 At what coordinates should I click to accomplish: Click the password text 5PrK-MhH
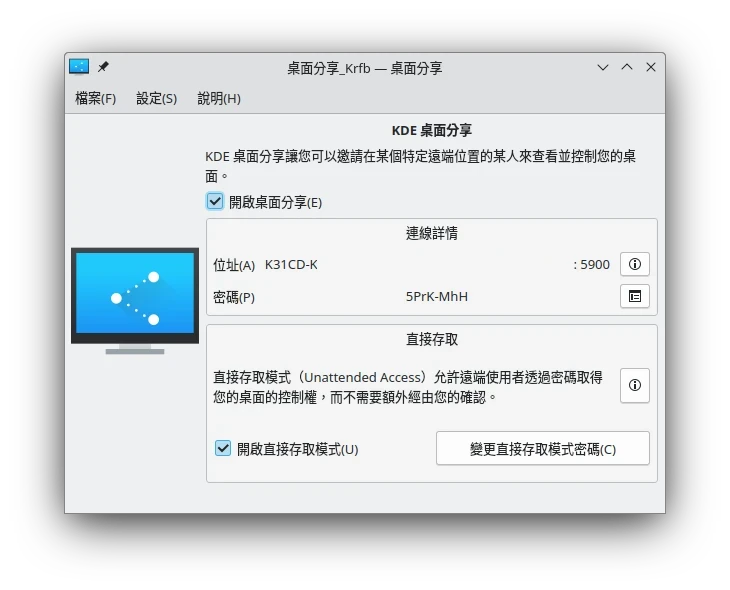tap(436, 297)
